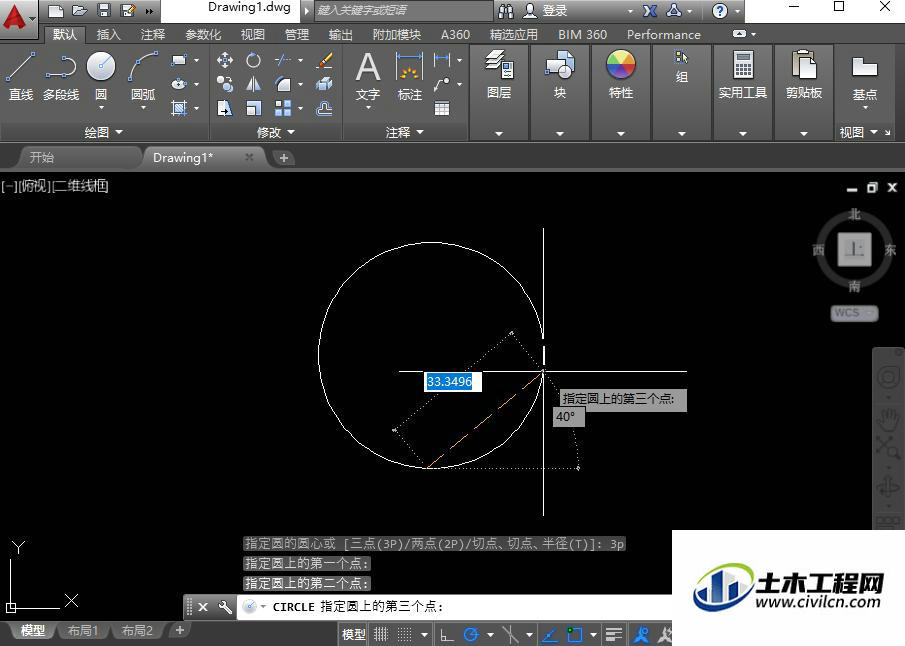905x646 pixels.
Task: Select the Circle (圆) tool
Action: (x=101, y=76)
